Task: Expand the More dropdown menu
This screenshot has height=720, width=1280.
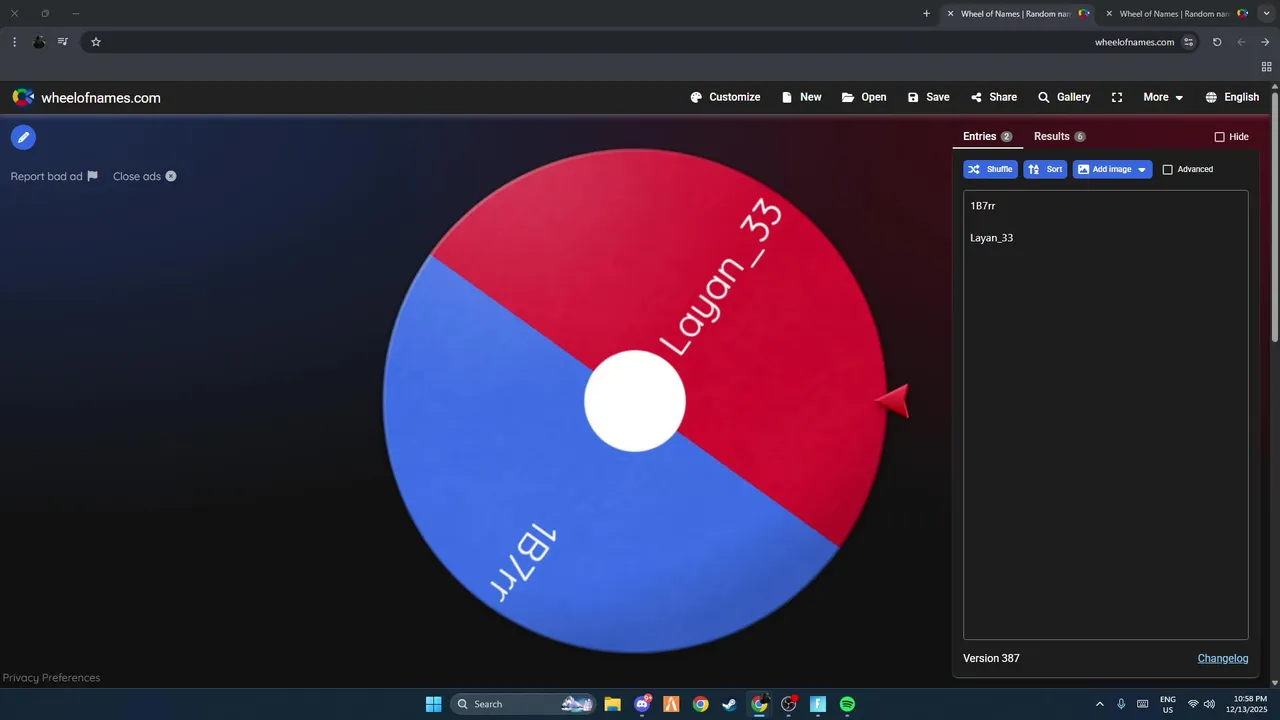Action: pyautogui.click(x=1163, y=97)
